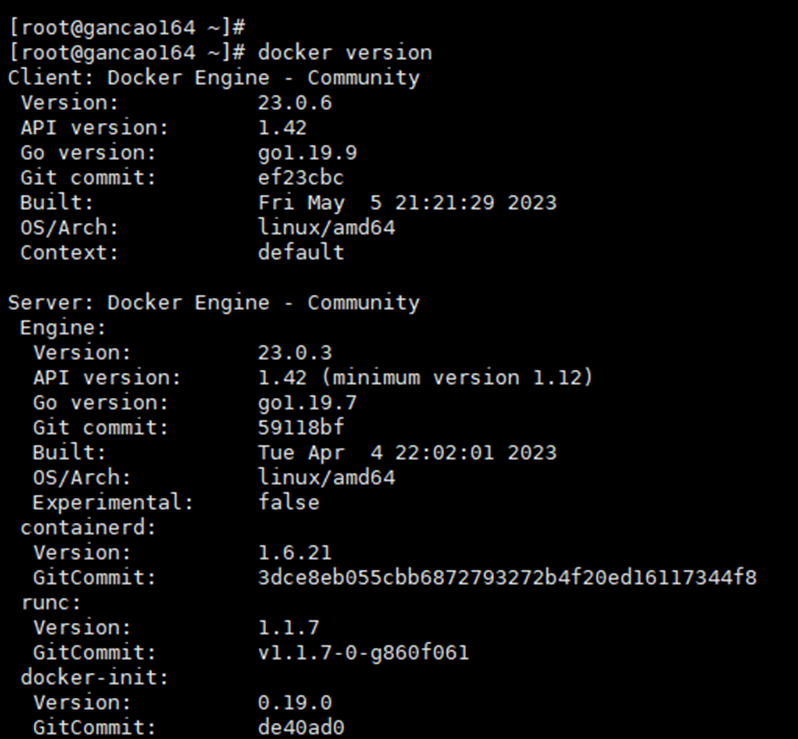Viewport: 798px width, 739px height.
Task: Click the long containerd GitCommit hash
Action: [x=507, y=577]
